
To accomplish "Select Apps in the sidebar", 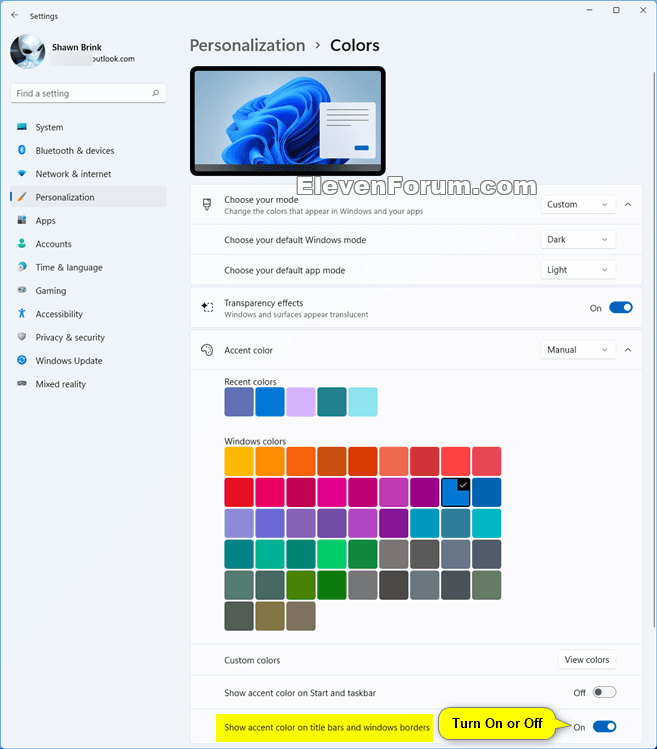I will (x=88, y=221).
